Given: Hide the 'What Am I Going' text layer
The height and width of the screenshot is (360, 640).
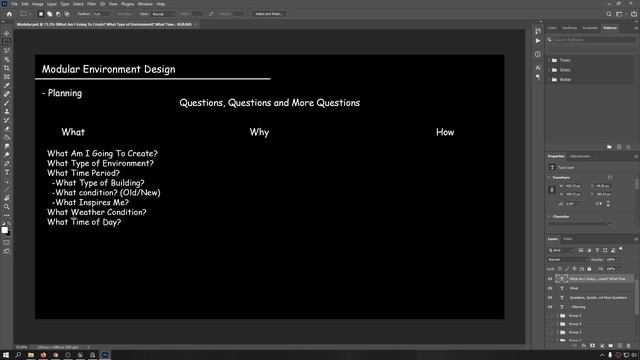Looking at the screenshot, I should pos(550,279).
